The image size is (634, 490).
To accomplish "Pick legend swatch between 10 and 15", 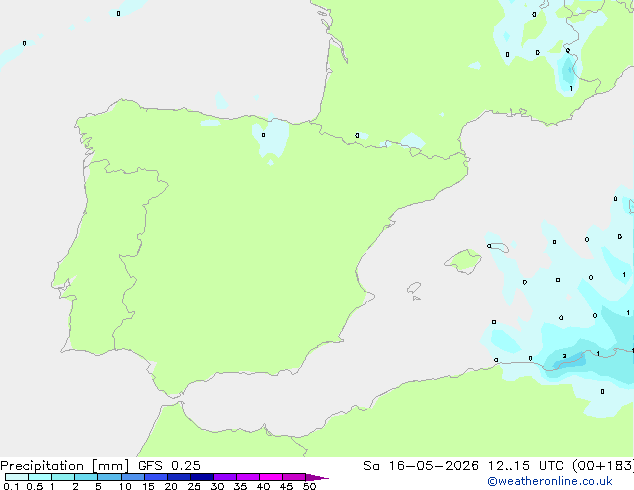I will tap(132, 477).
